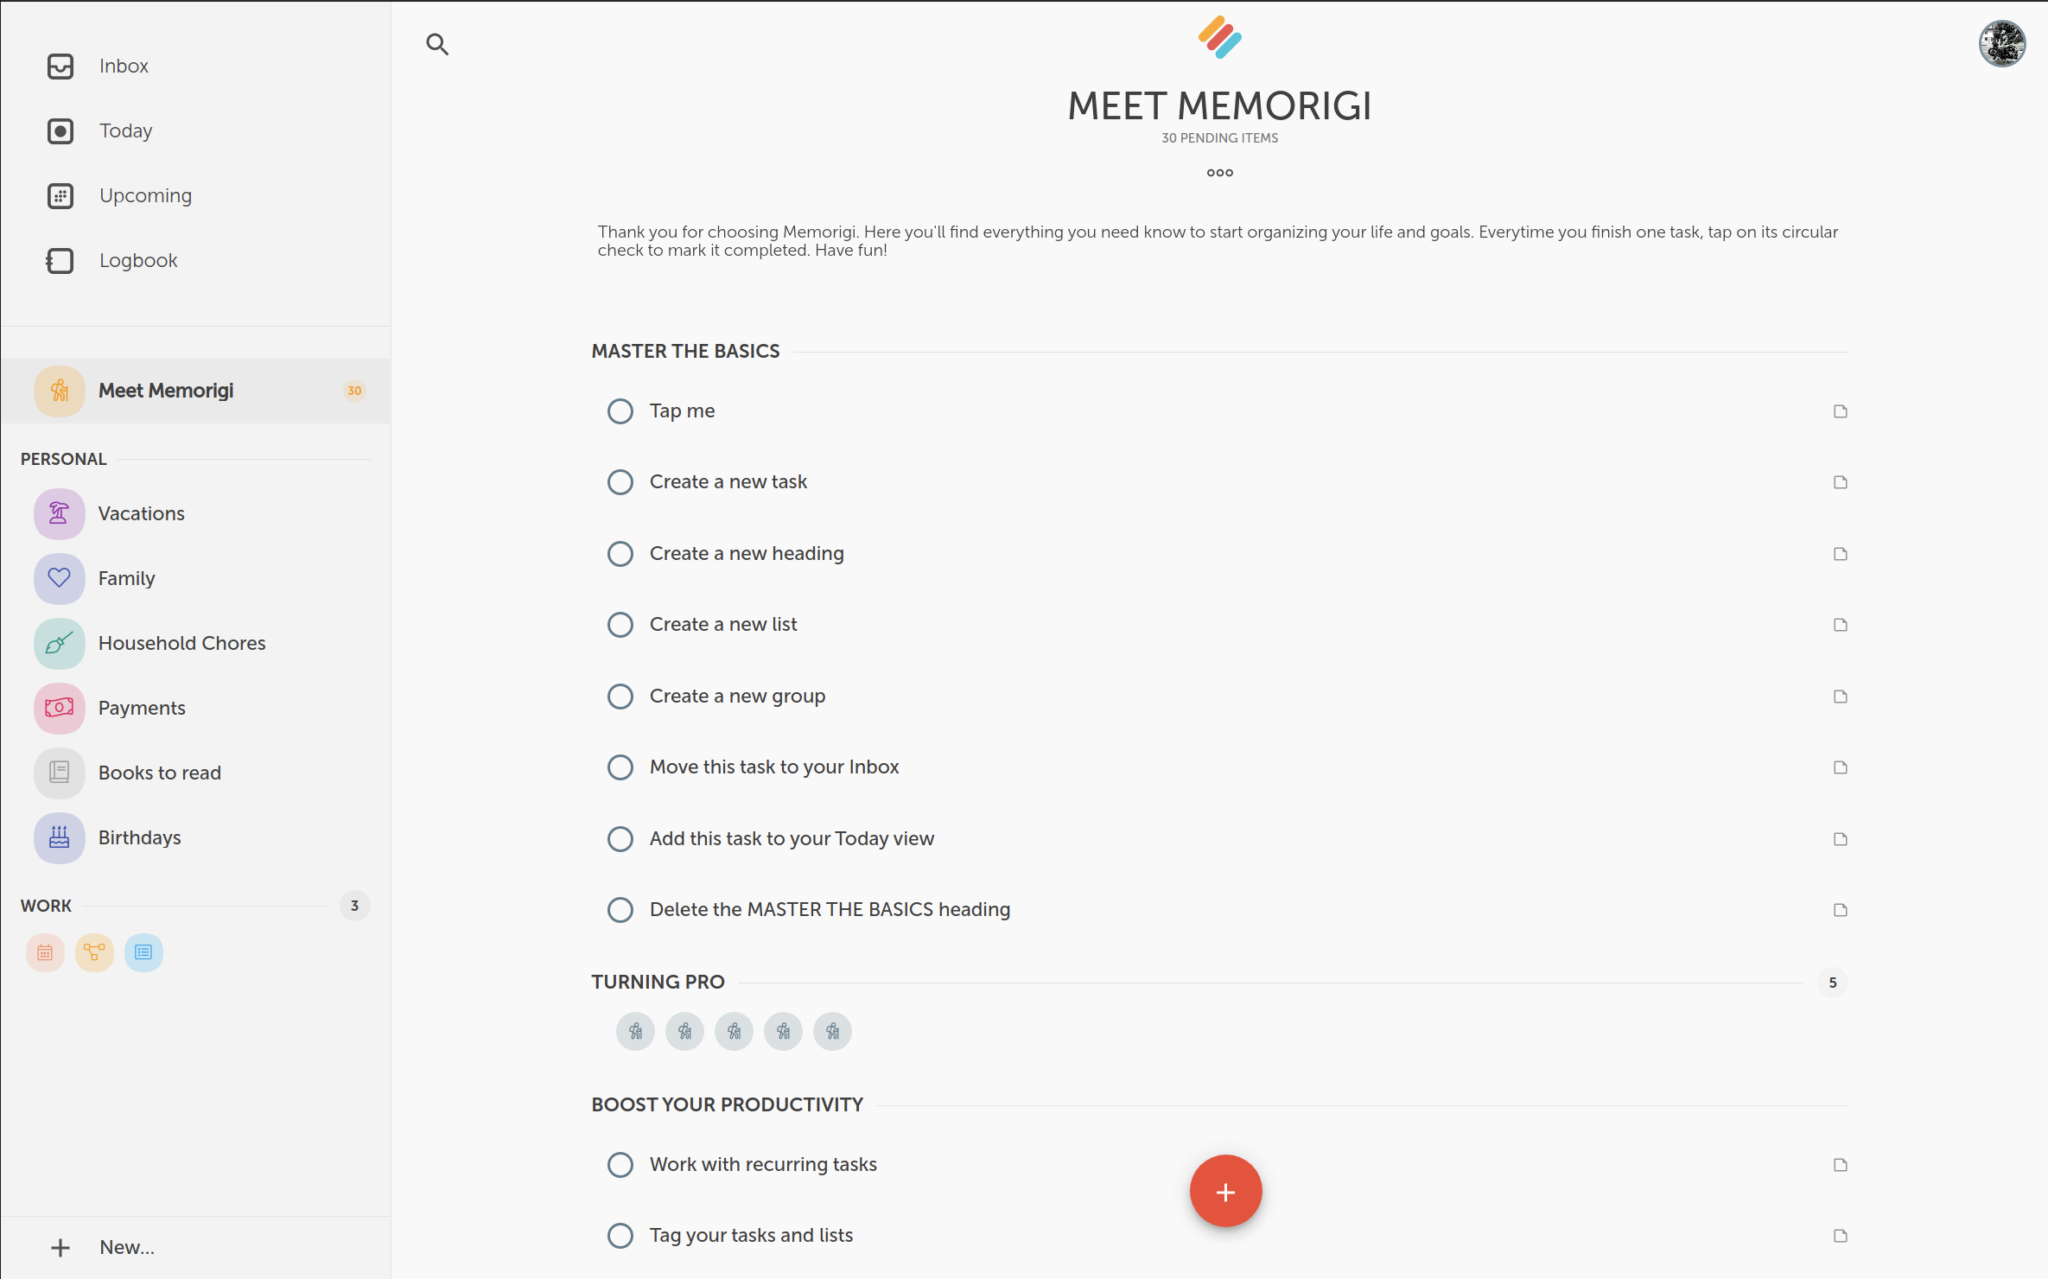Go to the Inbox view
This screenshot has width=2048, height=1279.
pos(123,66)
